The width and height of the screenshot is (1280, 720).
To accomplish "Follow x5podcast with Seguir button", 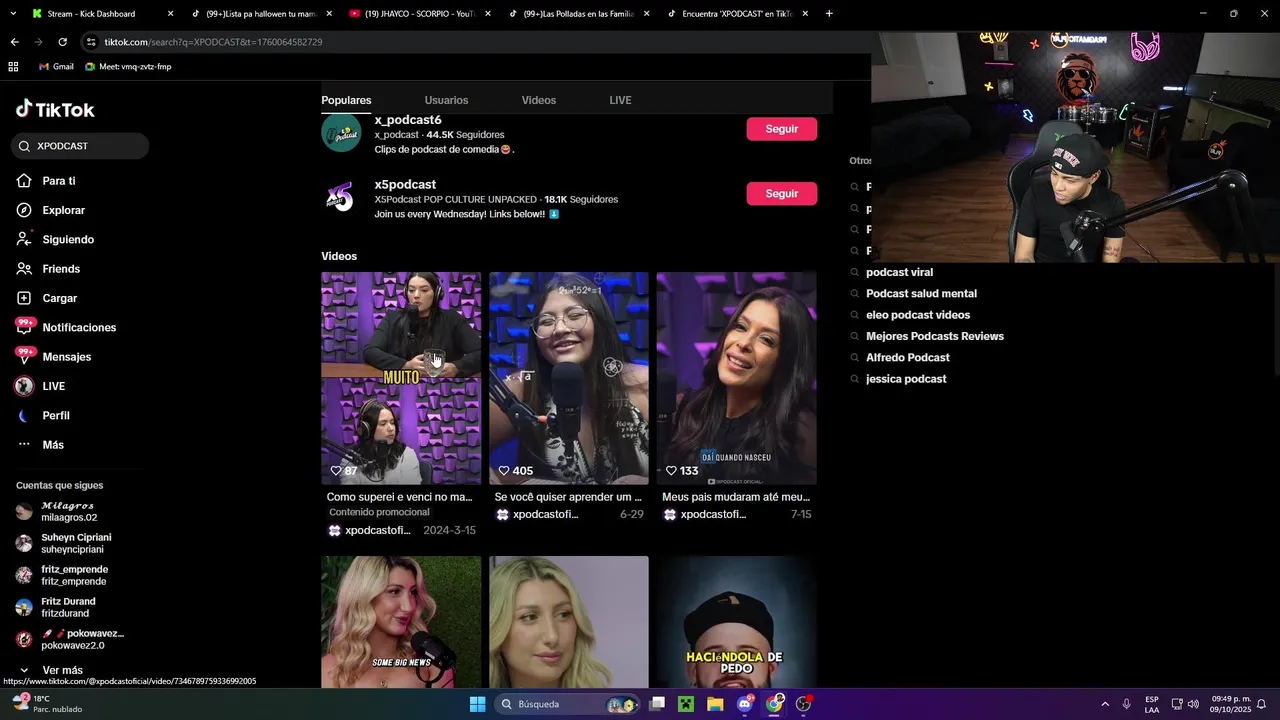I will click(x=782, y=194).
